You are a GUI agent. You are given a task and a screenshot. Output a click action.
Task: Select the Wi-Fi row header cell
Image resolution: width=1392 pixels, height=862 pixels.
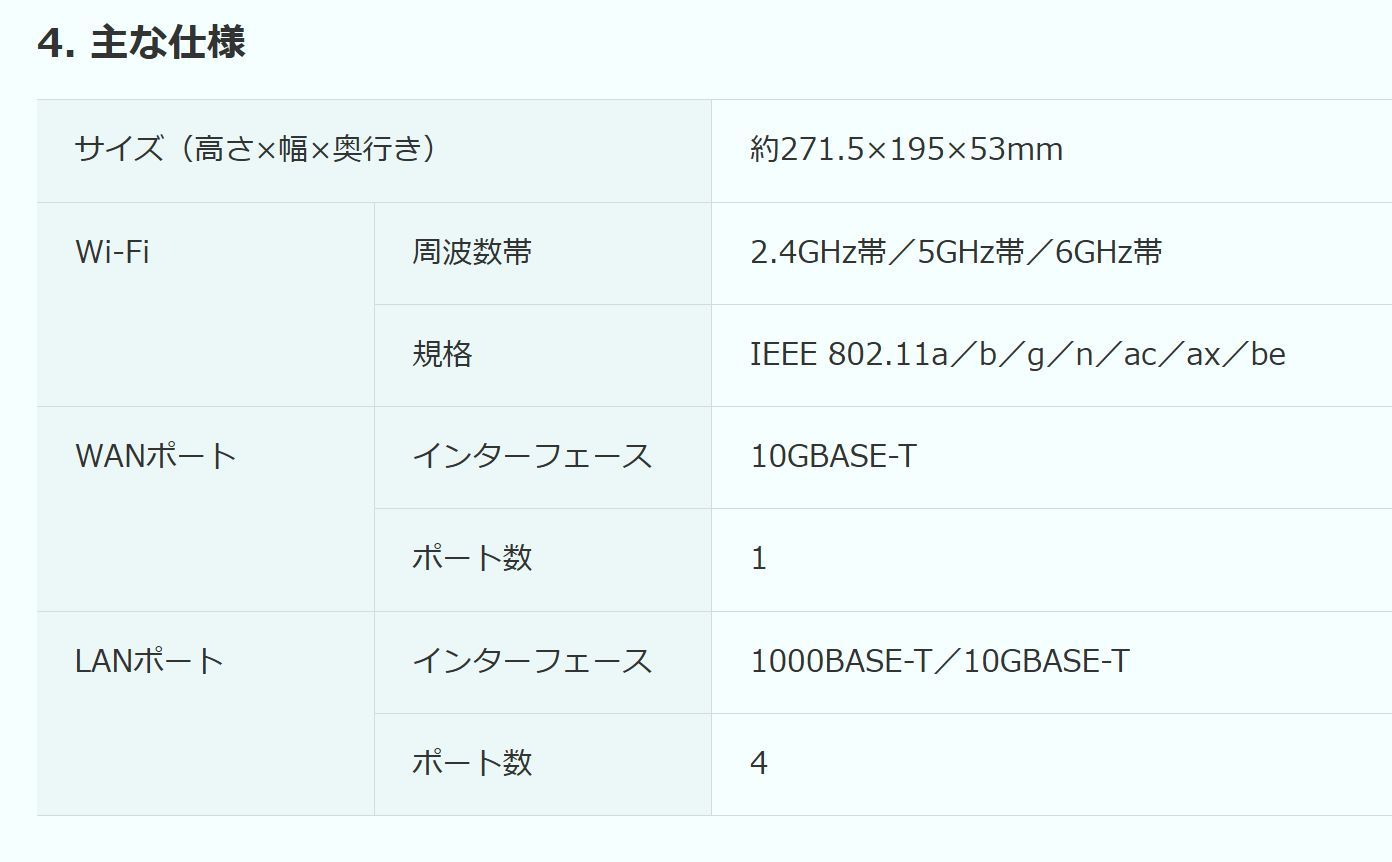pos(112,252)
